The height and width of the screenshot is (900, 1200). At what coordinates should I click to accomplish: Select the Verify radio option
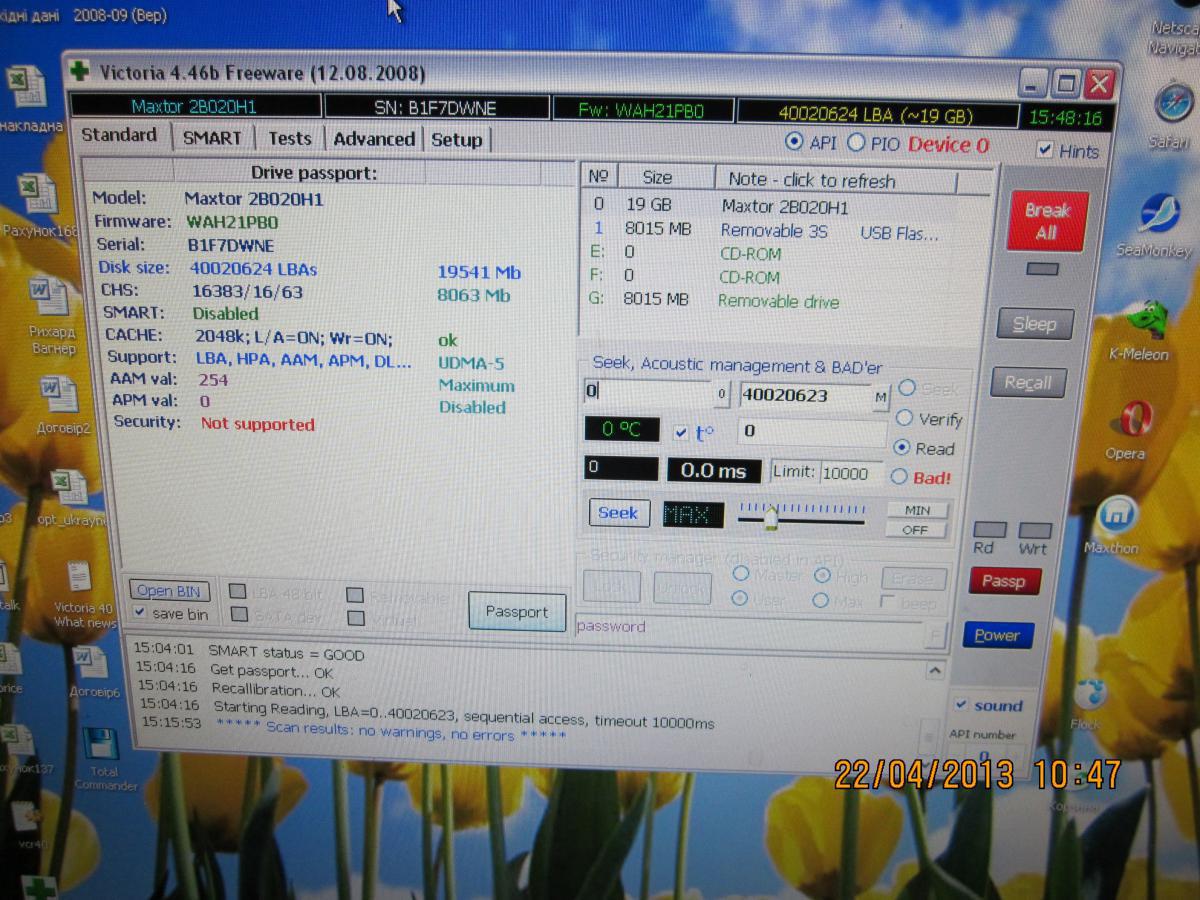pyautogui.click(x=905, y=419)
